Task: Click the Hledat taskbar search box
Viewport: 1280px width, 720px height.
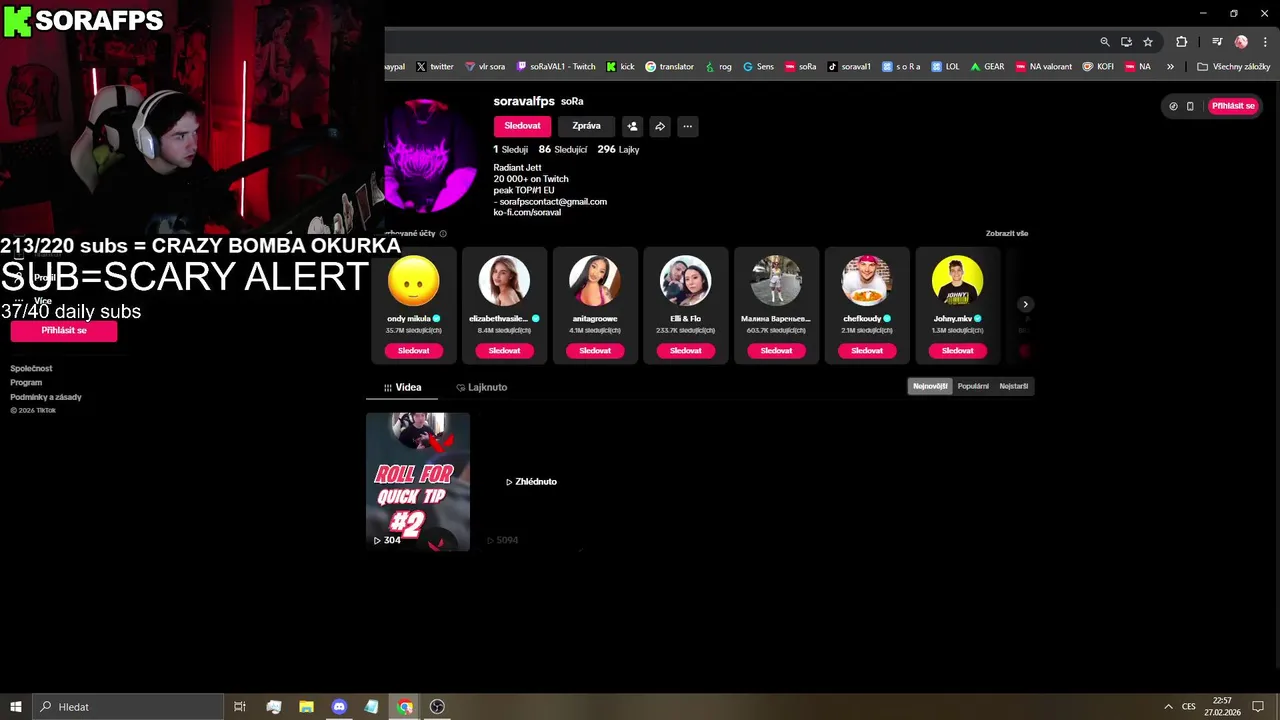Action: click(128, 707)
